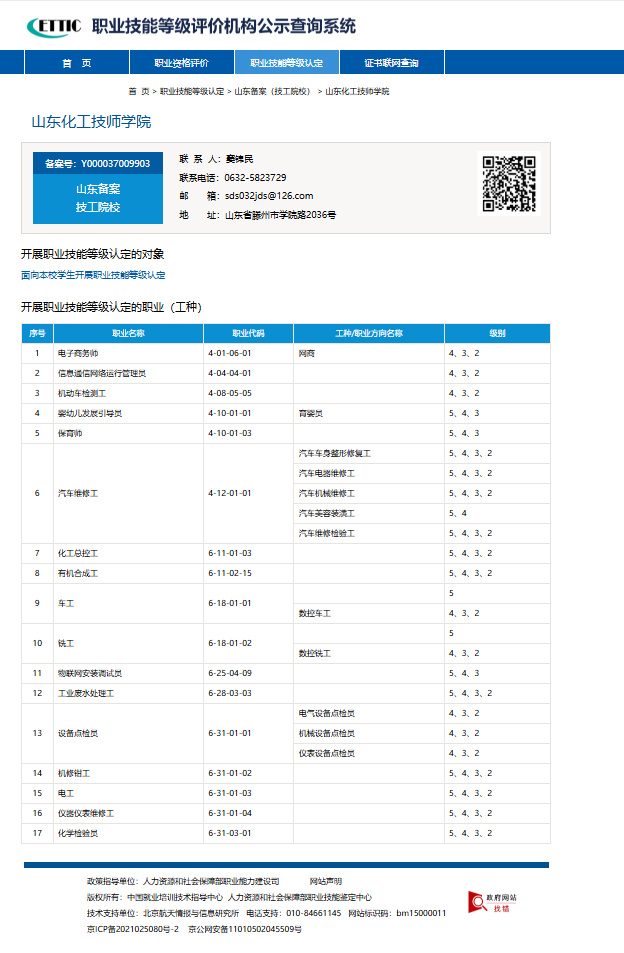
Task: Click the email address sds032jds@126.com
Action: 269,196
